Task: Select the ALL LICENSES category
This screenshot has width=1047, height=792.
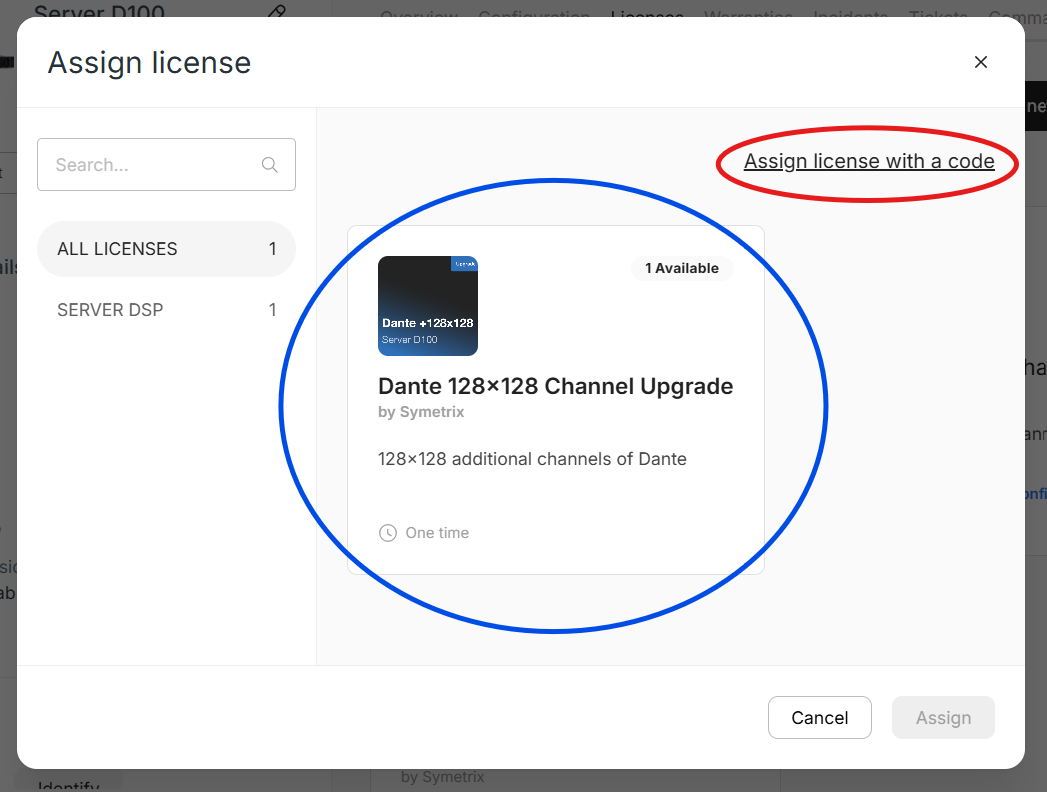Action: 166,249
